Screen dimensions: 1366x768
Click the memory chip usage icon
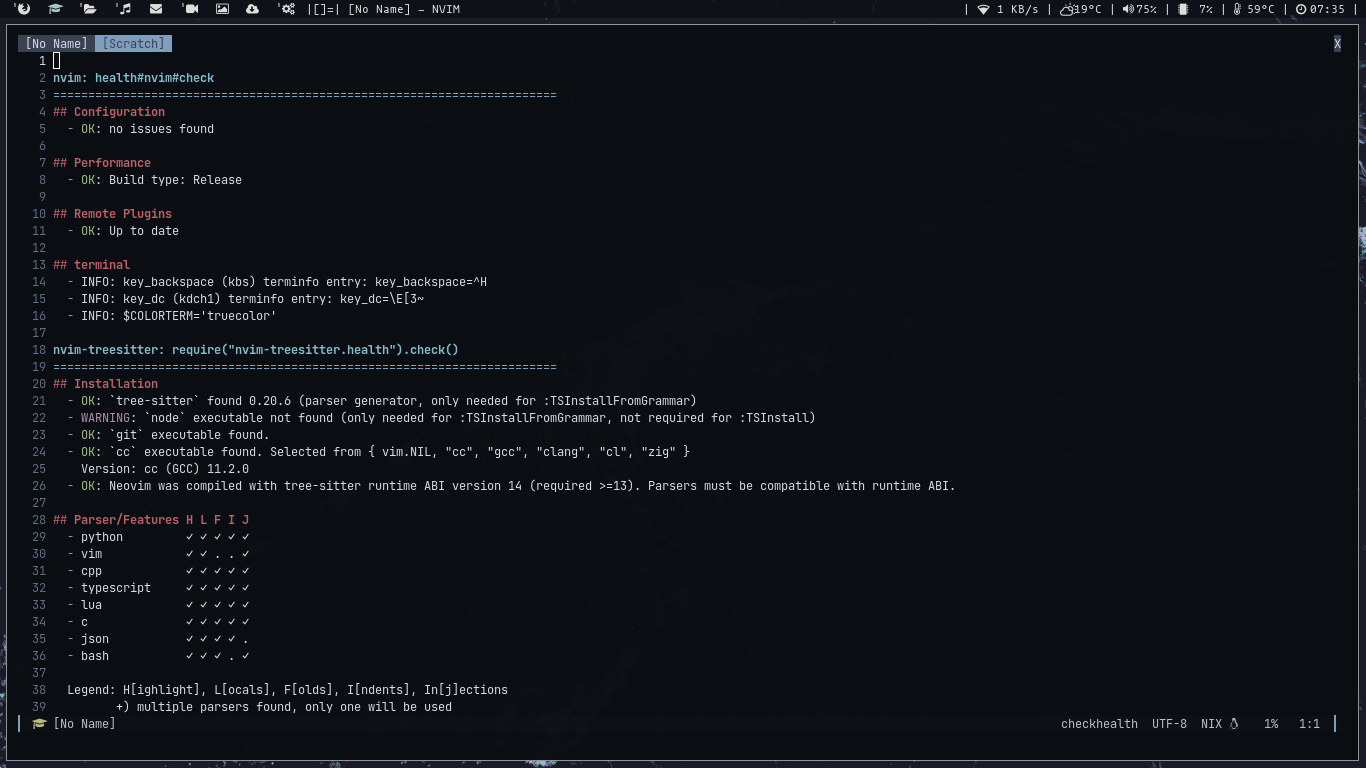[x=1183, y=9]
